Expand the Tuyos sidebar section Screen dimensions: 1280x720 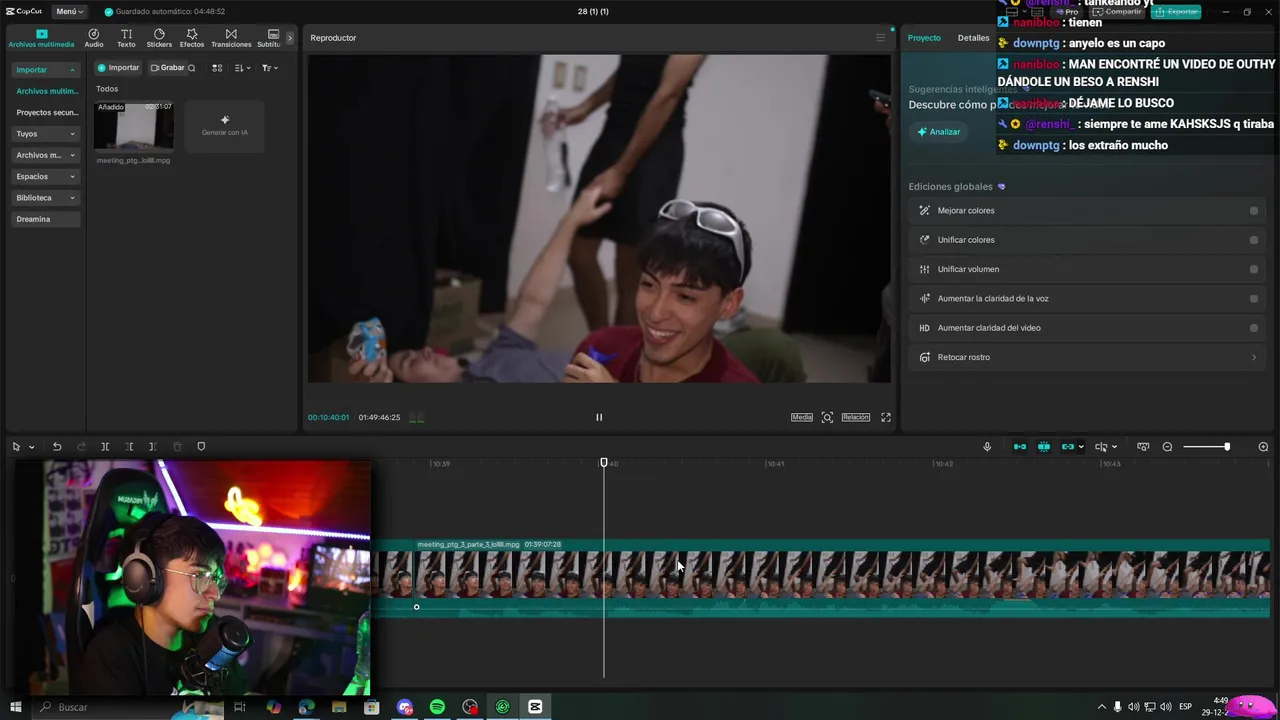tap(46, 133)
